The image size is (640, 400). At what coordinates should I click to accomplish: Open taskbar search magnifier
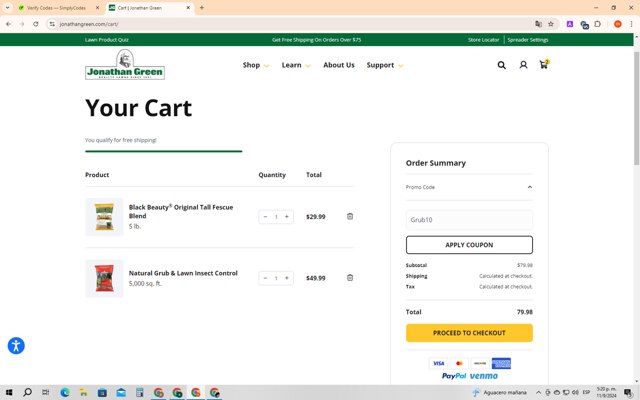[x=27, y=393]
